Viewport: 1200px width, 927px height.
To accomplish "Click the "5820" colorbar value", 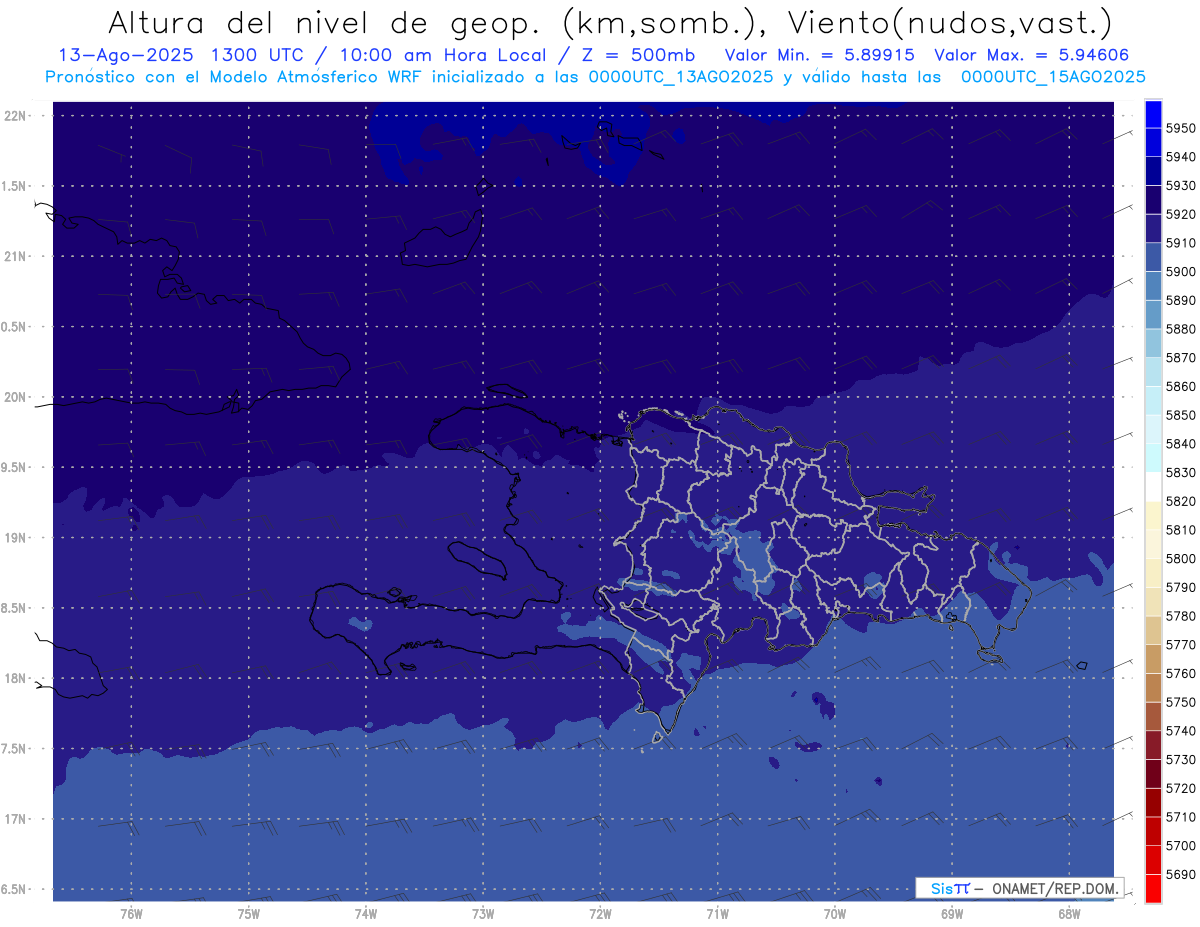I will (x=1181, y=501).
